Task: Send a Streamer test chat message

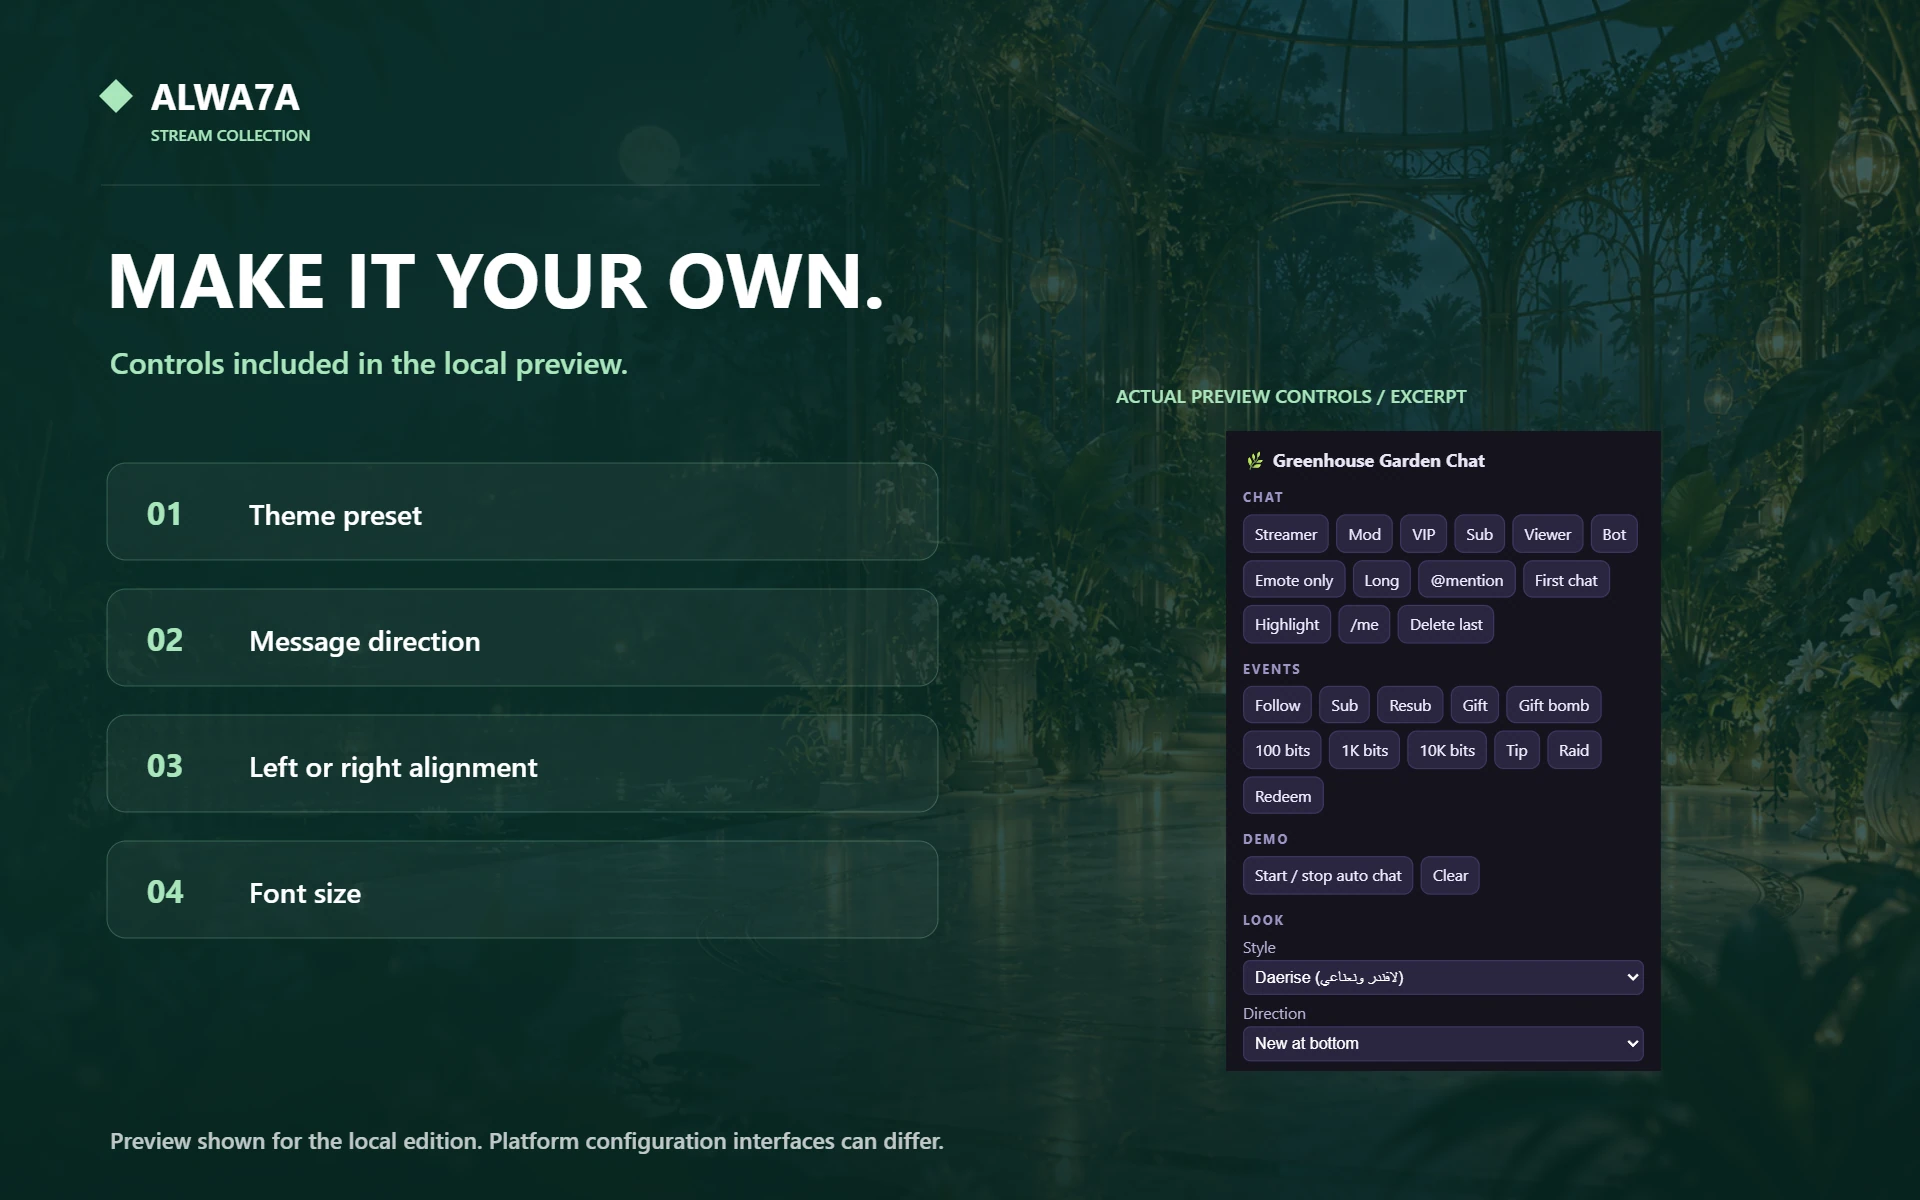Action: pos(1286,534)
